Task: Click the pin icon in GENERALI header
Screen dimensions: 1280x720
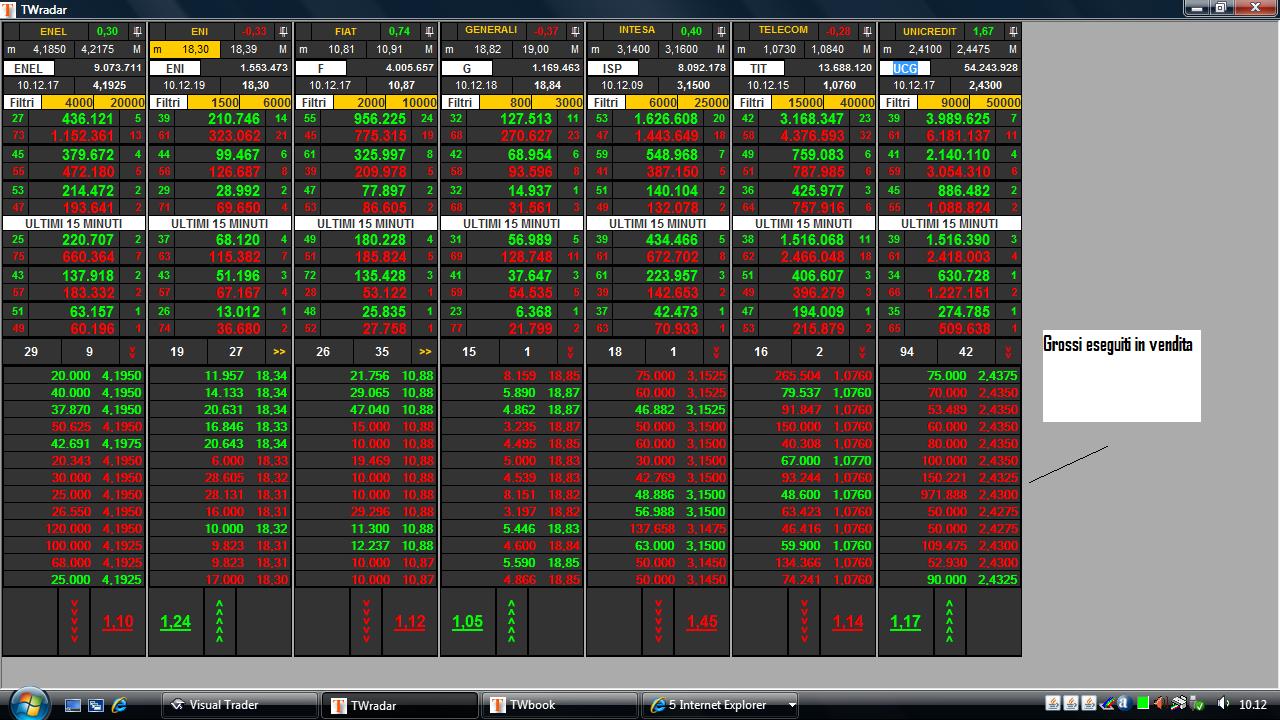Action: click(x=575, y=32)
